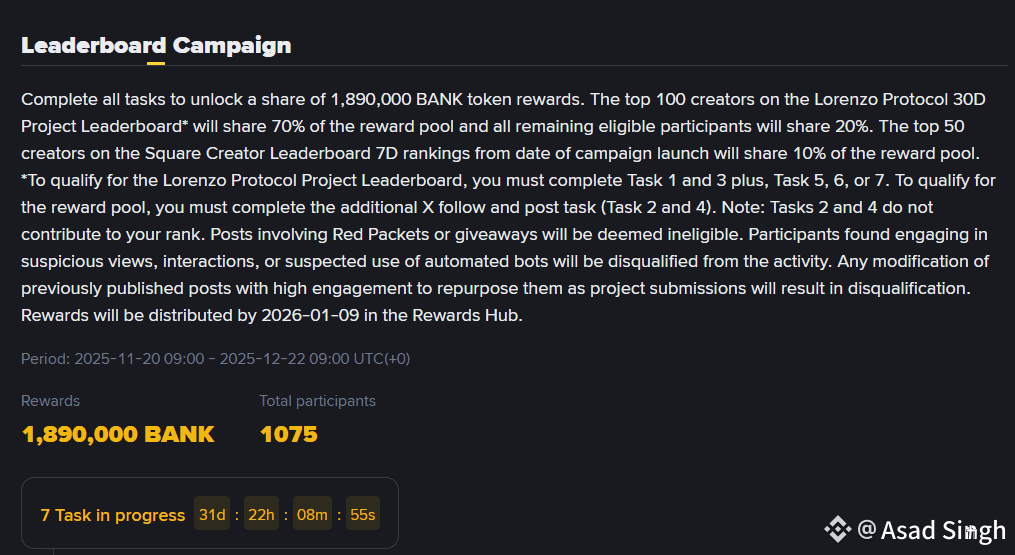Click the Binance logo watermark icon
Image resolution: width=1015 pixels, height=555 pixels.
(x=837, y=528)
